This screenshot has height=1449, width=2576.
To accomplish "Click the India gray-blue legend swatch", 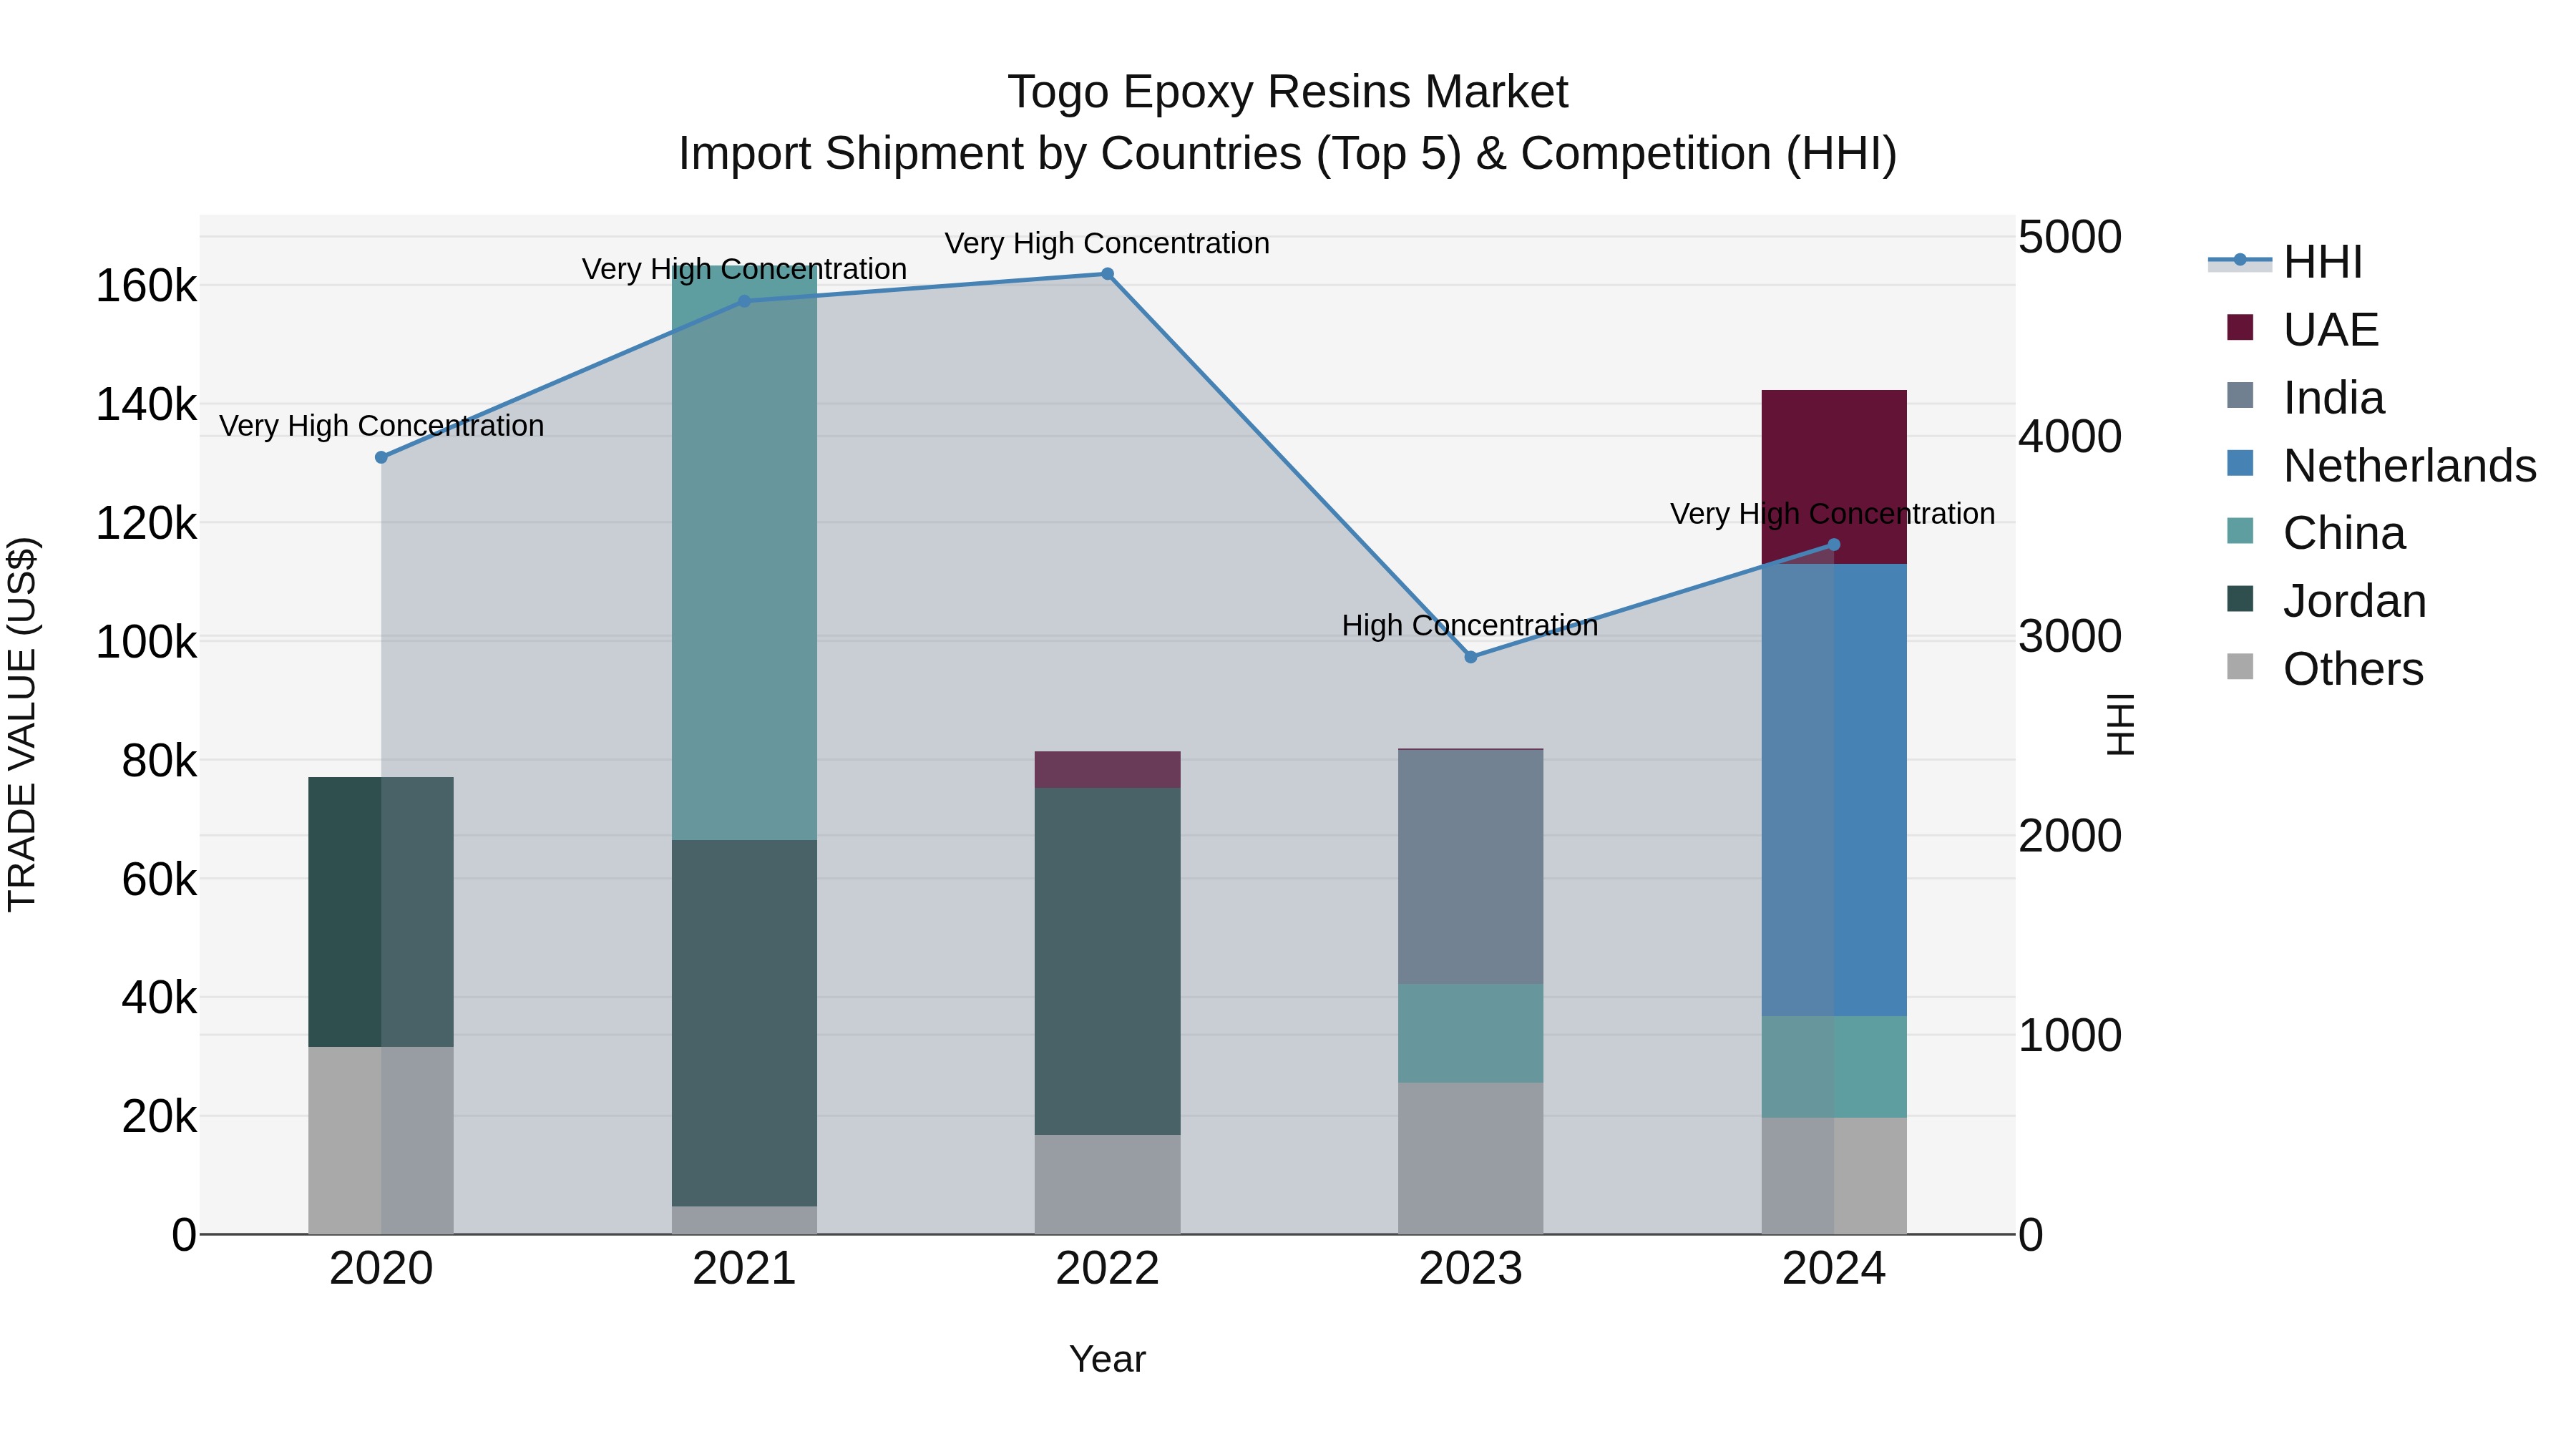I will [x=2240, y=396].
